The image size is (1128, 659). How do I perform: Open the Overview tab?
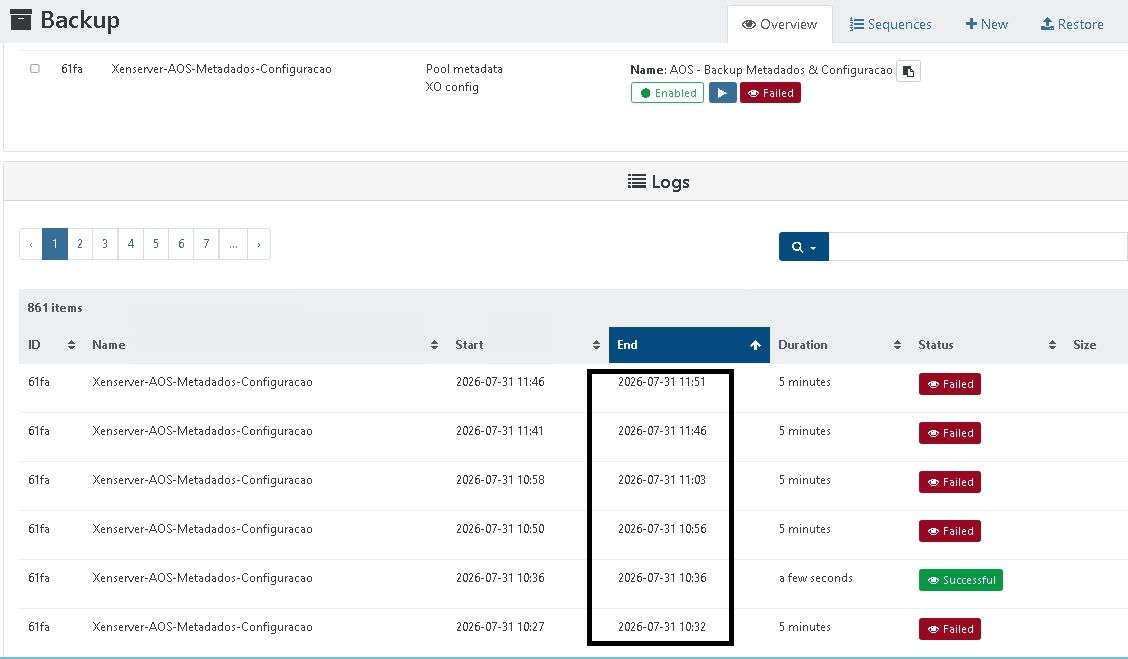pos(780,24)
